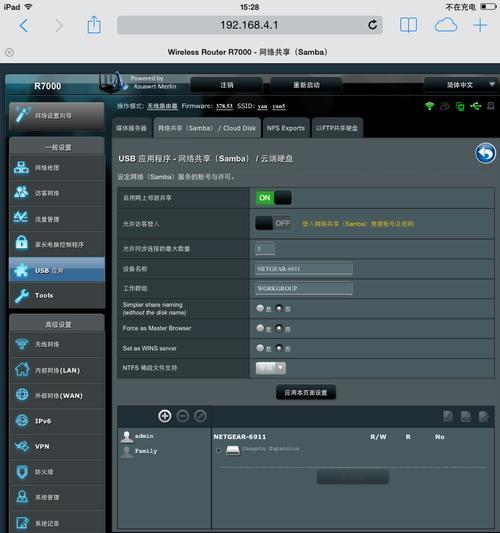This screenshot has width=500, height=533.
Task: Click the USB status icon
Action: tap(476, 106)
